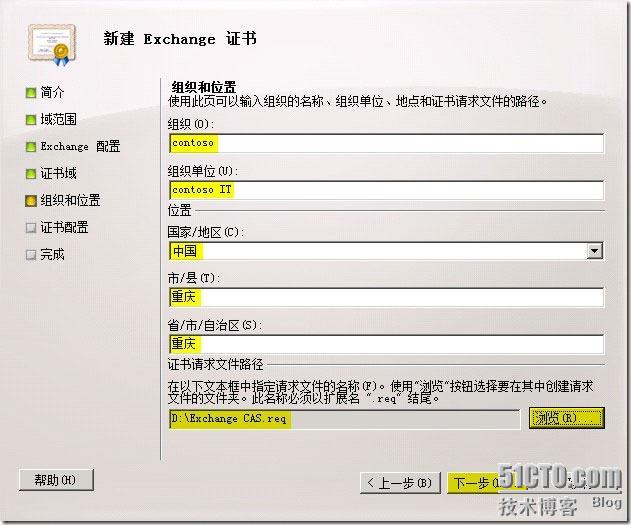Expand the 国家/地区 dropdown arrow
This screenshot has height=525, width=631.
[595, 251]
